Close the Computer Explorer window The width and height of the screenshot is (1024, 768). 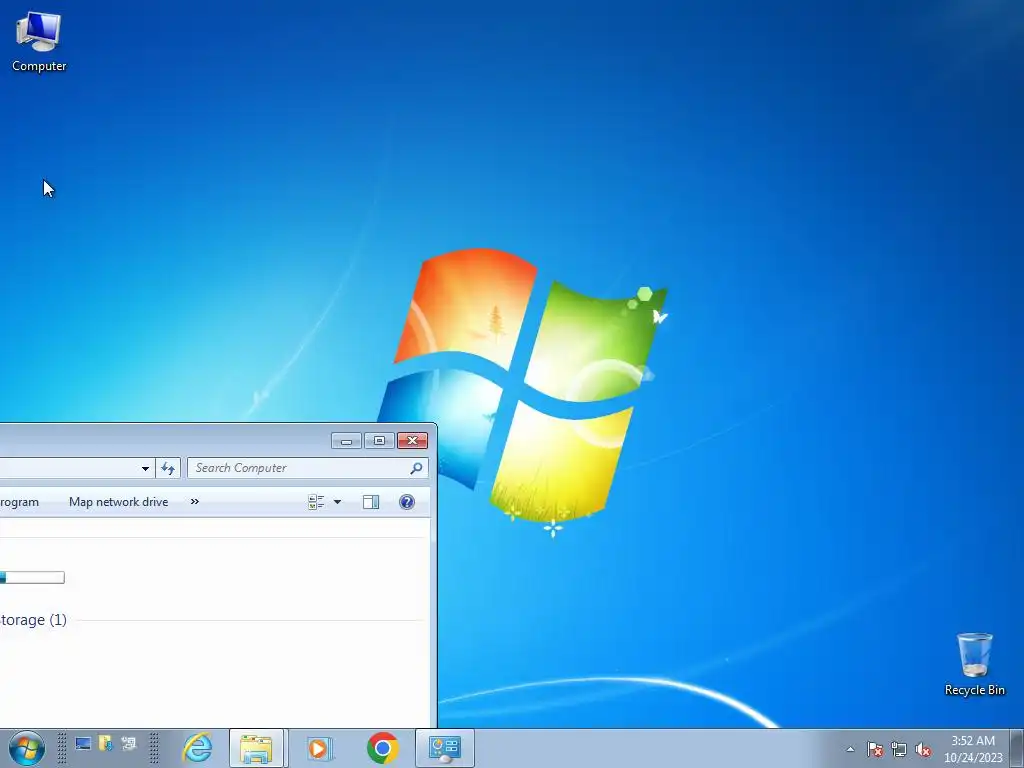[x=412, y=441]
